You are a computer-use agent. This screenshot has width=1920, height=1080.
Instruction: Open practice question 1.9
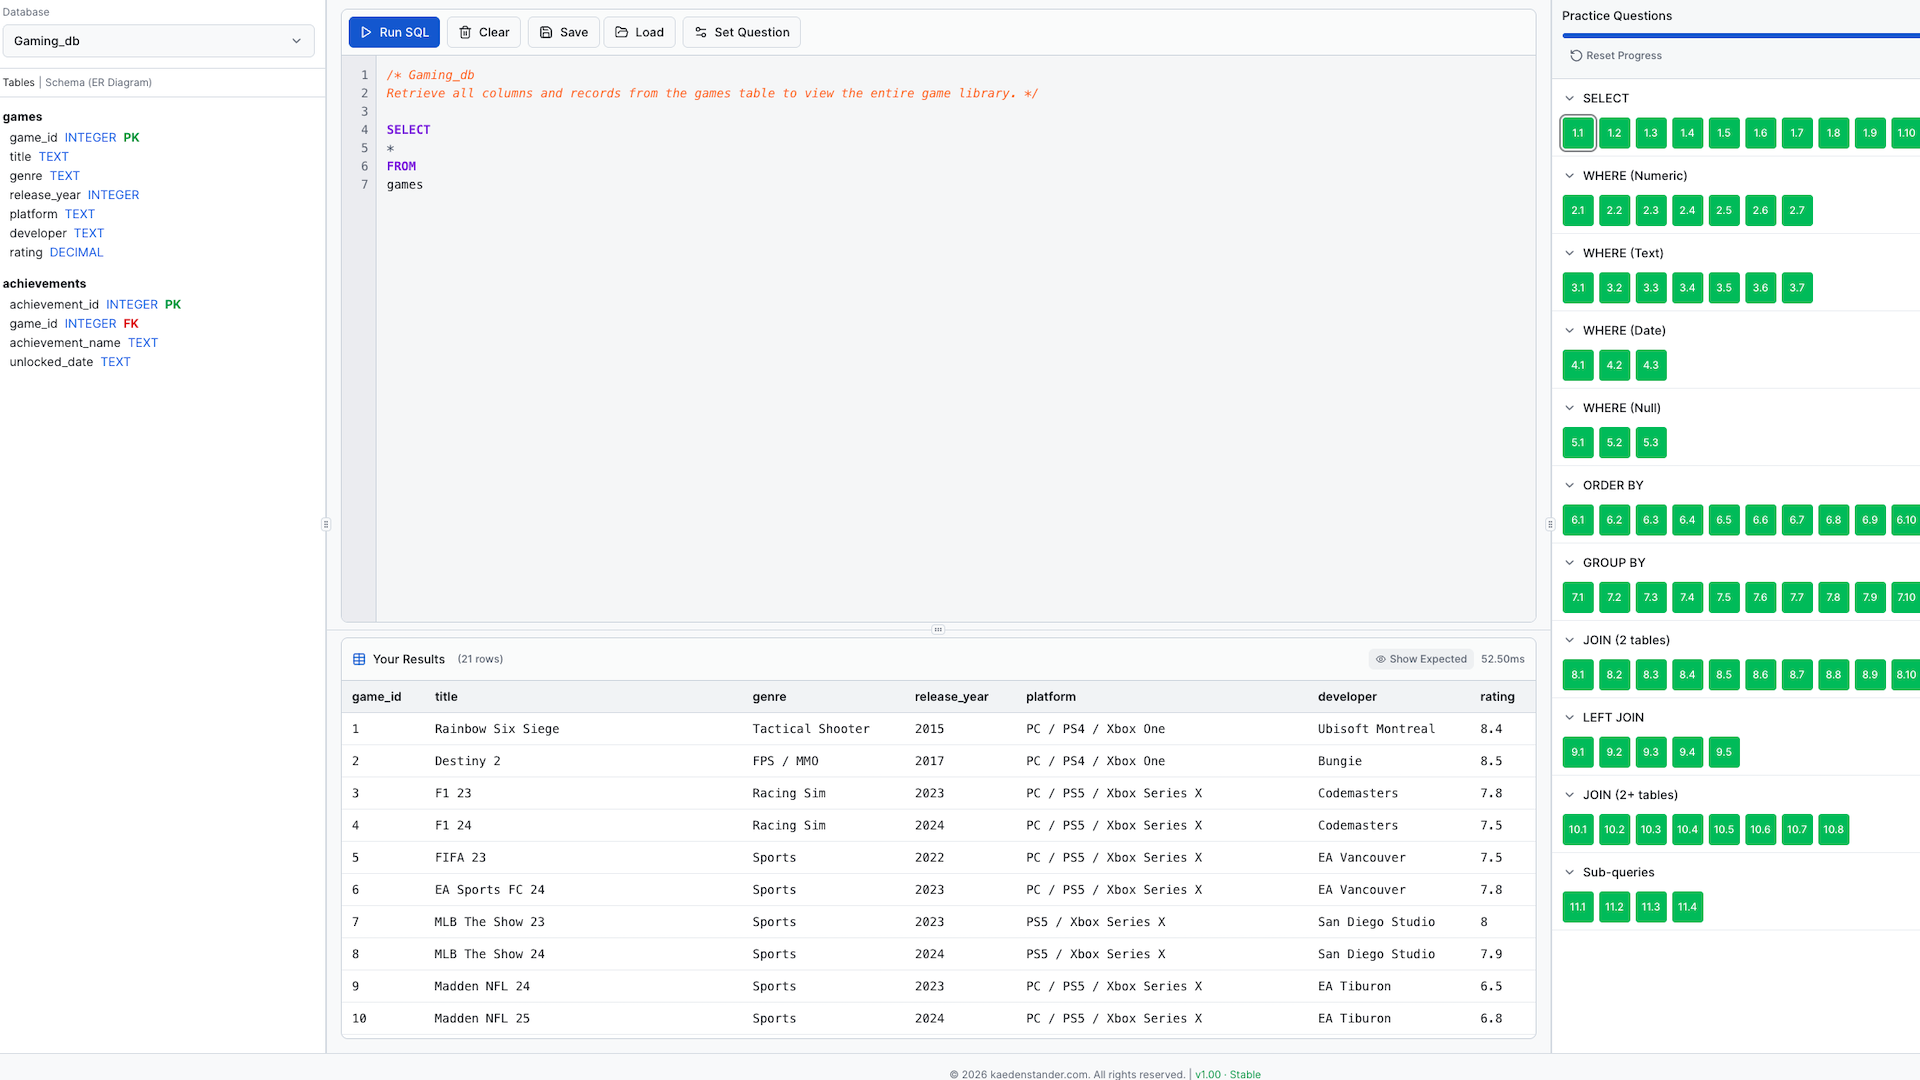click(x=1870, y=133)
